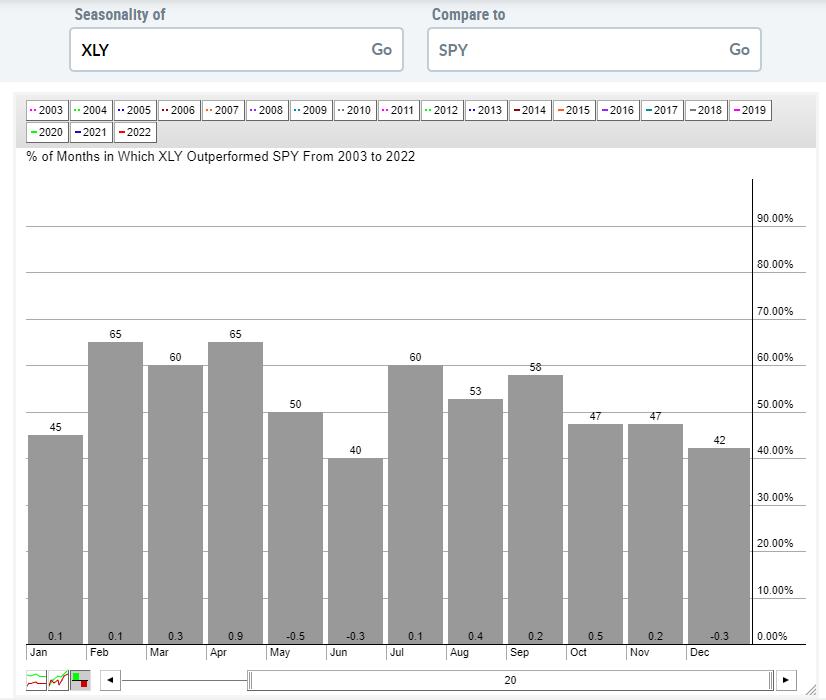Viewport: 826px width, 700px height.
Task: Grab the resize handle at bottom-right corner
Action: coord(810,689)
